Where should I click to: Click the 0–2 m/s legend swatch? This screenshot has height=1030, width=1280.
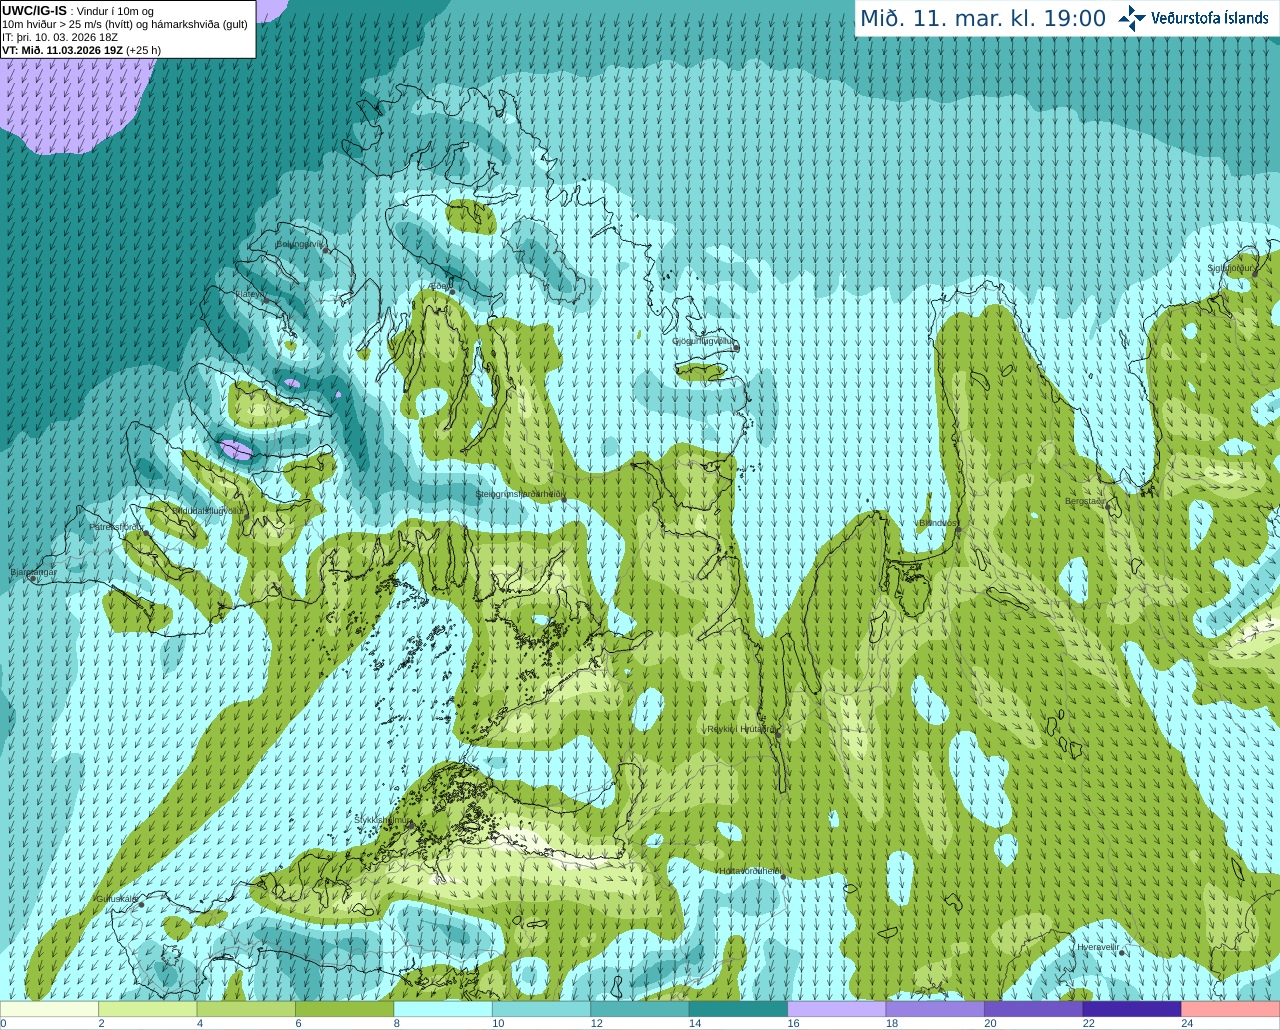[x=50, y=1009]
